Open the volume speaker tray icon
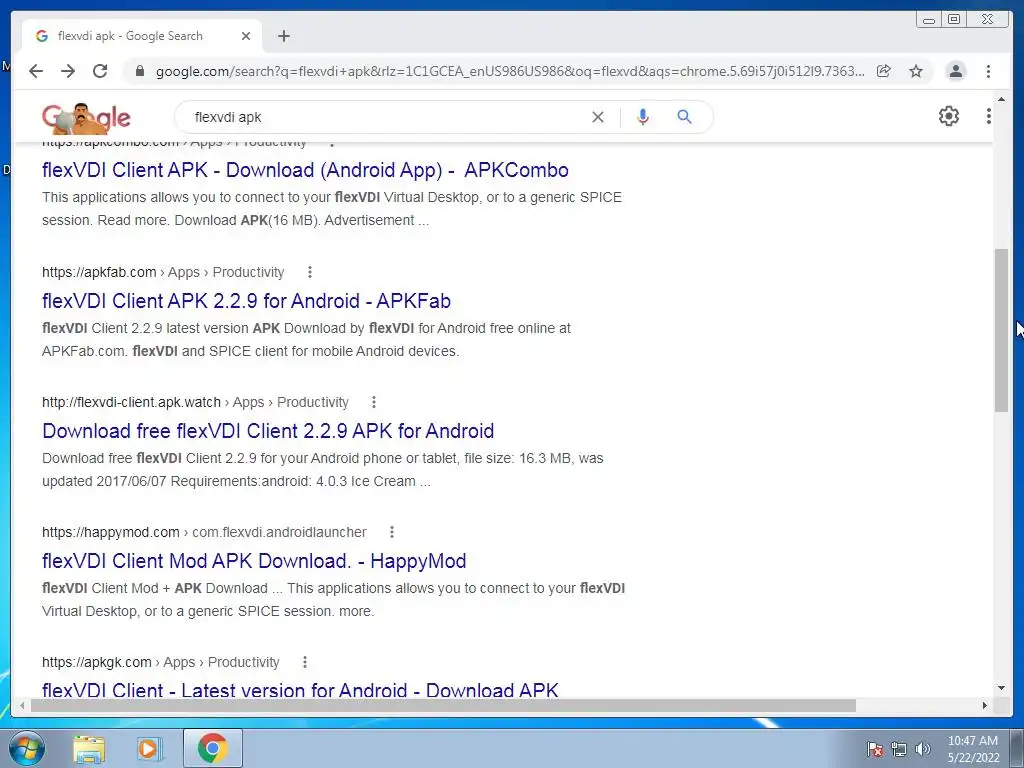The width and height of the screenshot is (1024, 768). click(923, 749)
